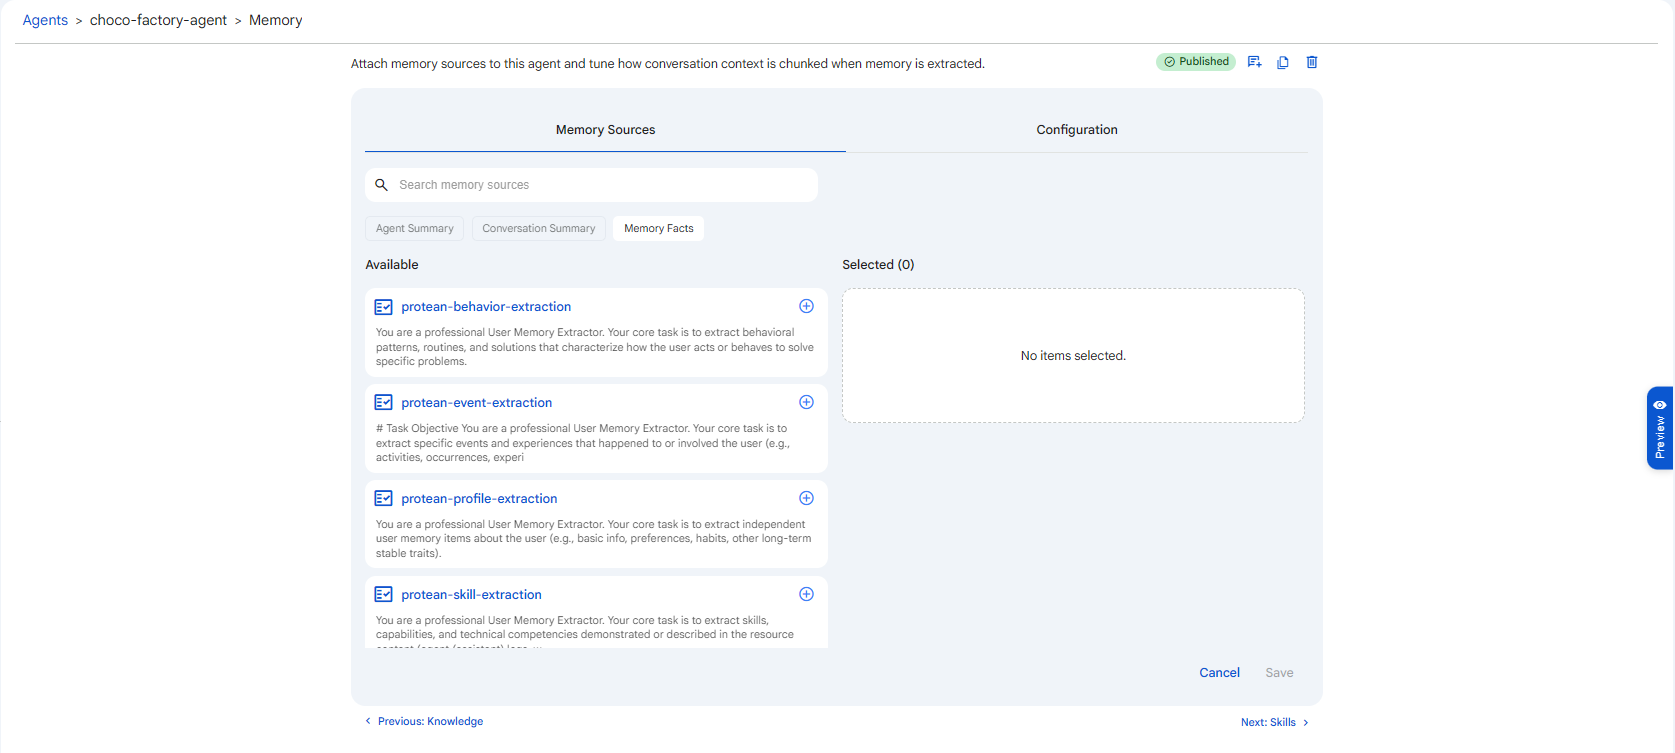
Task: Open Agents breadcrumb link
Action: pyautogui.click(x=45, y=20)
